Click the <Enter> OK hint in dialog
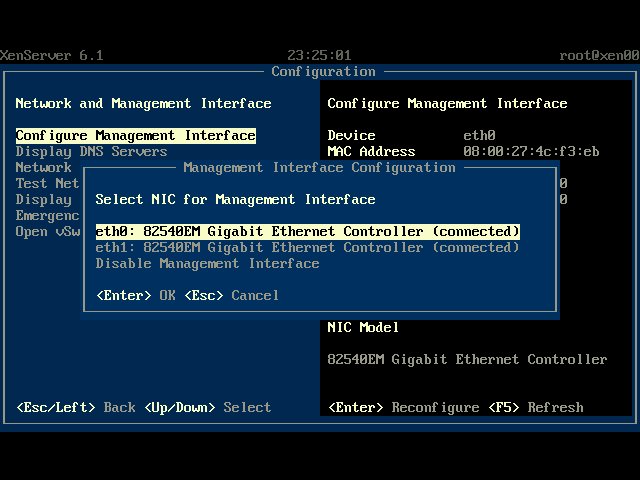Viewport: 640px width, 480px height. (136, 296)
